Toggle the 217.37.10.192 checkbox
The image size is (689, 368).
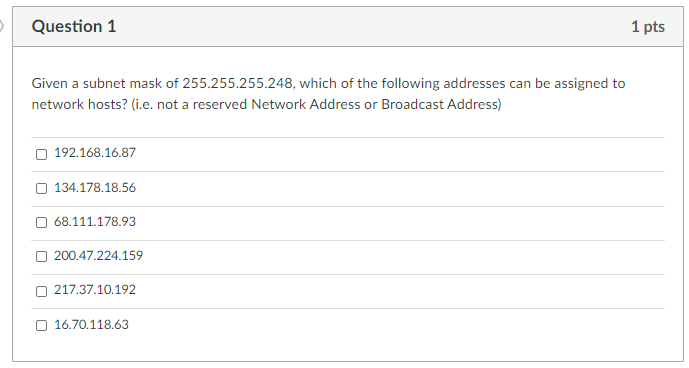41,291
